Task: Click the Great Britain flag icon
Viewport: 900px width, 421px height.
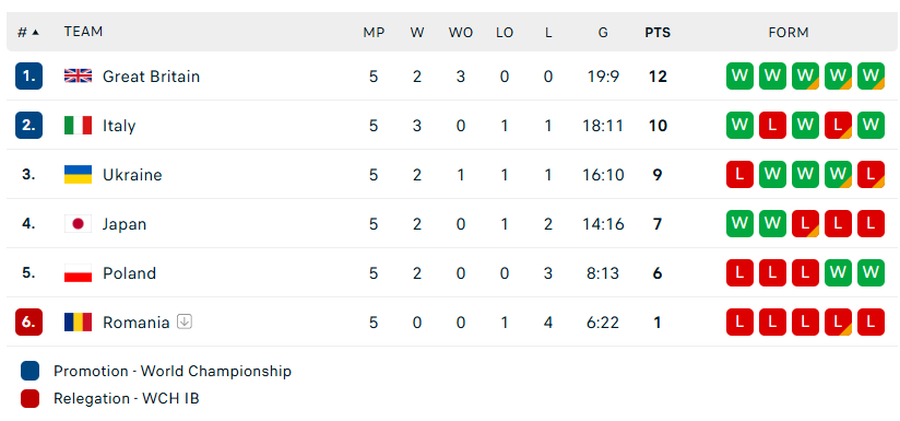Action: tap(78, 76)
